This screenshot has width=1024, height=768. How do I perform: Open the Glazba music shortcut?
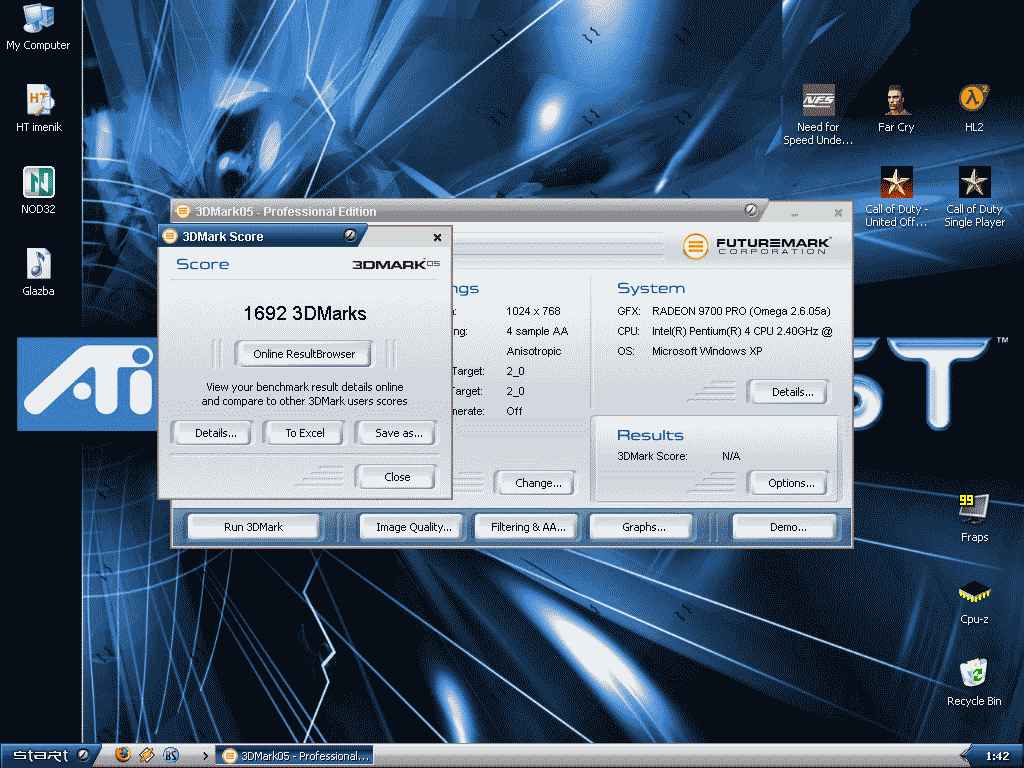click(x=39, y=265)
